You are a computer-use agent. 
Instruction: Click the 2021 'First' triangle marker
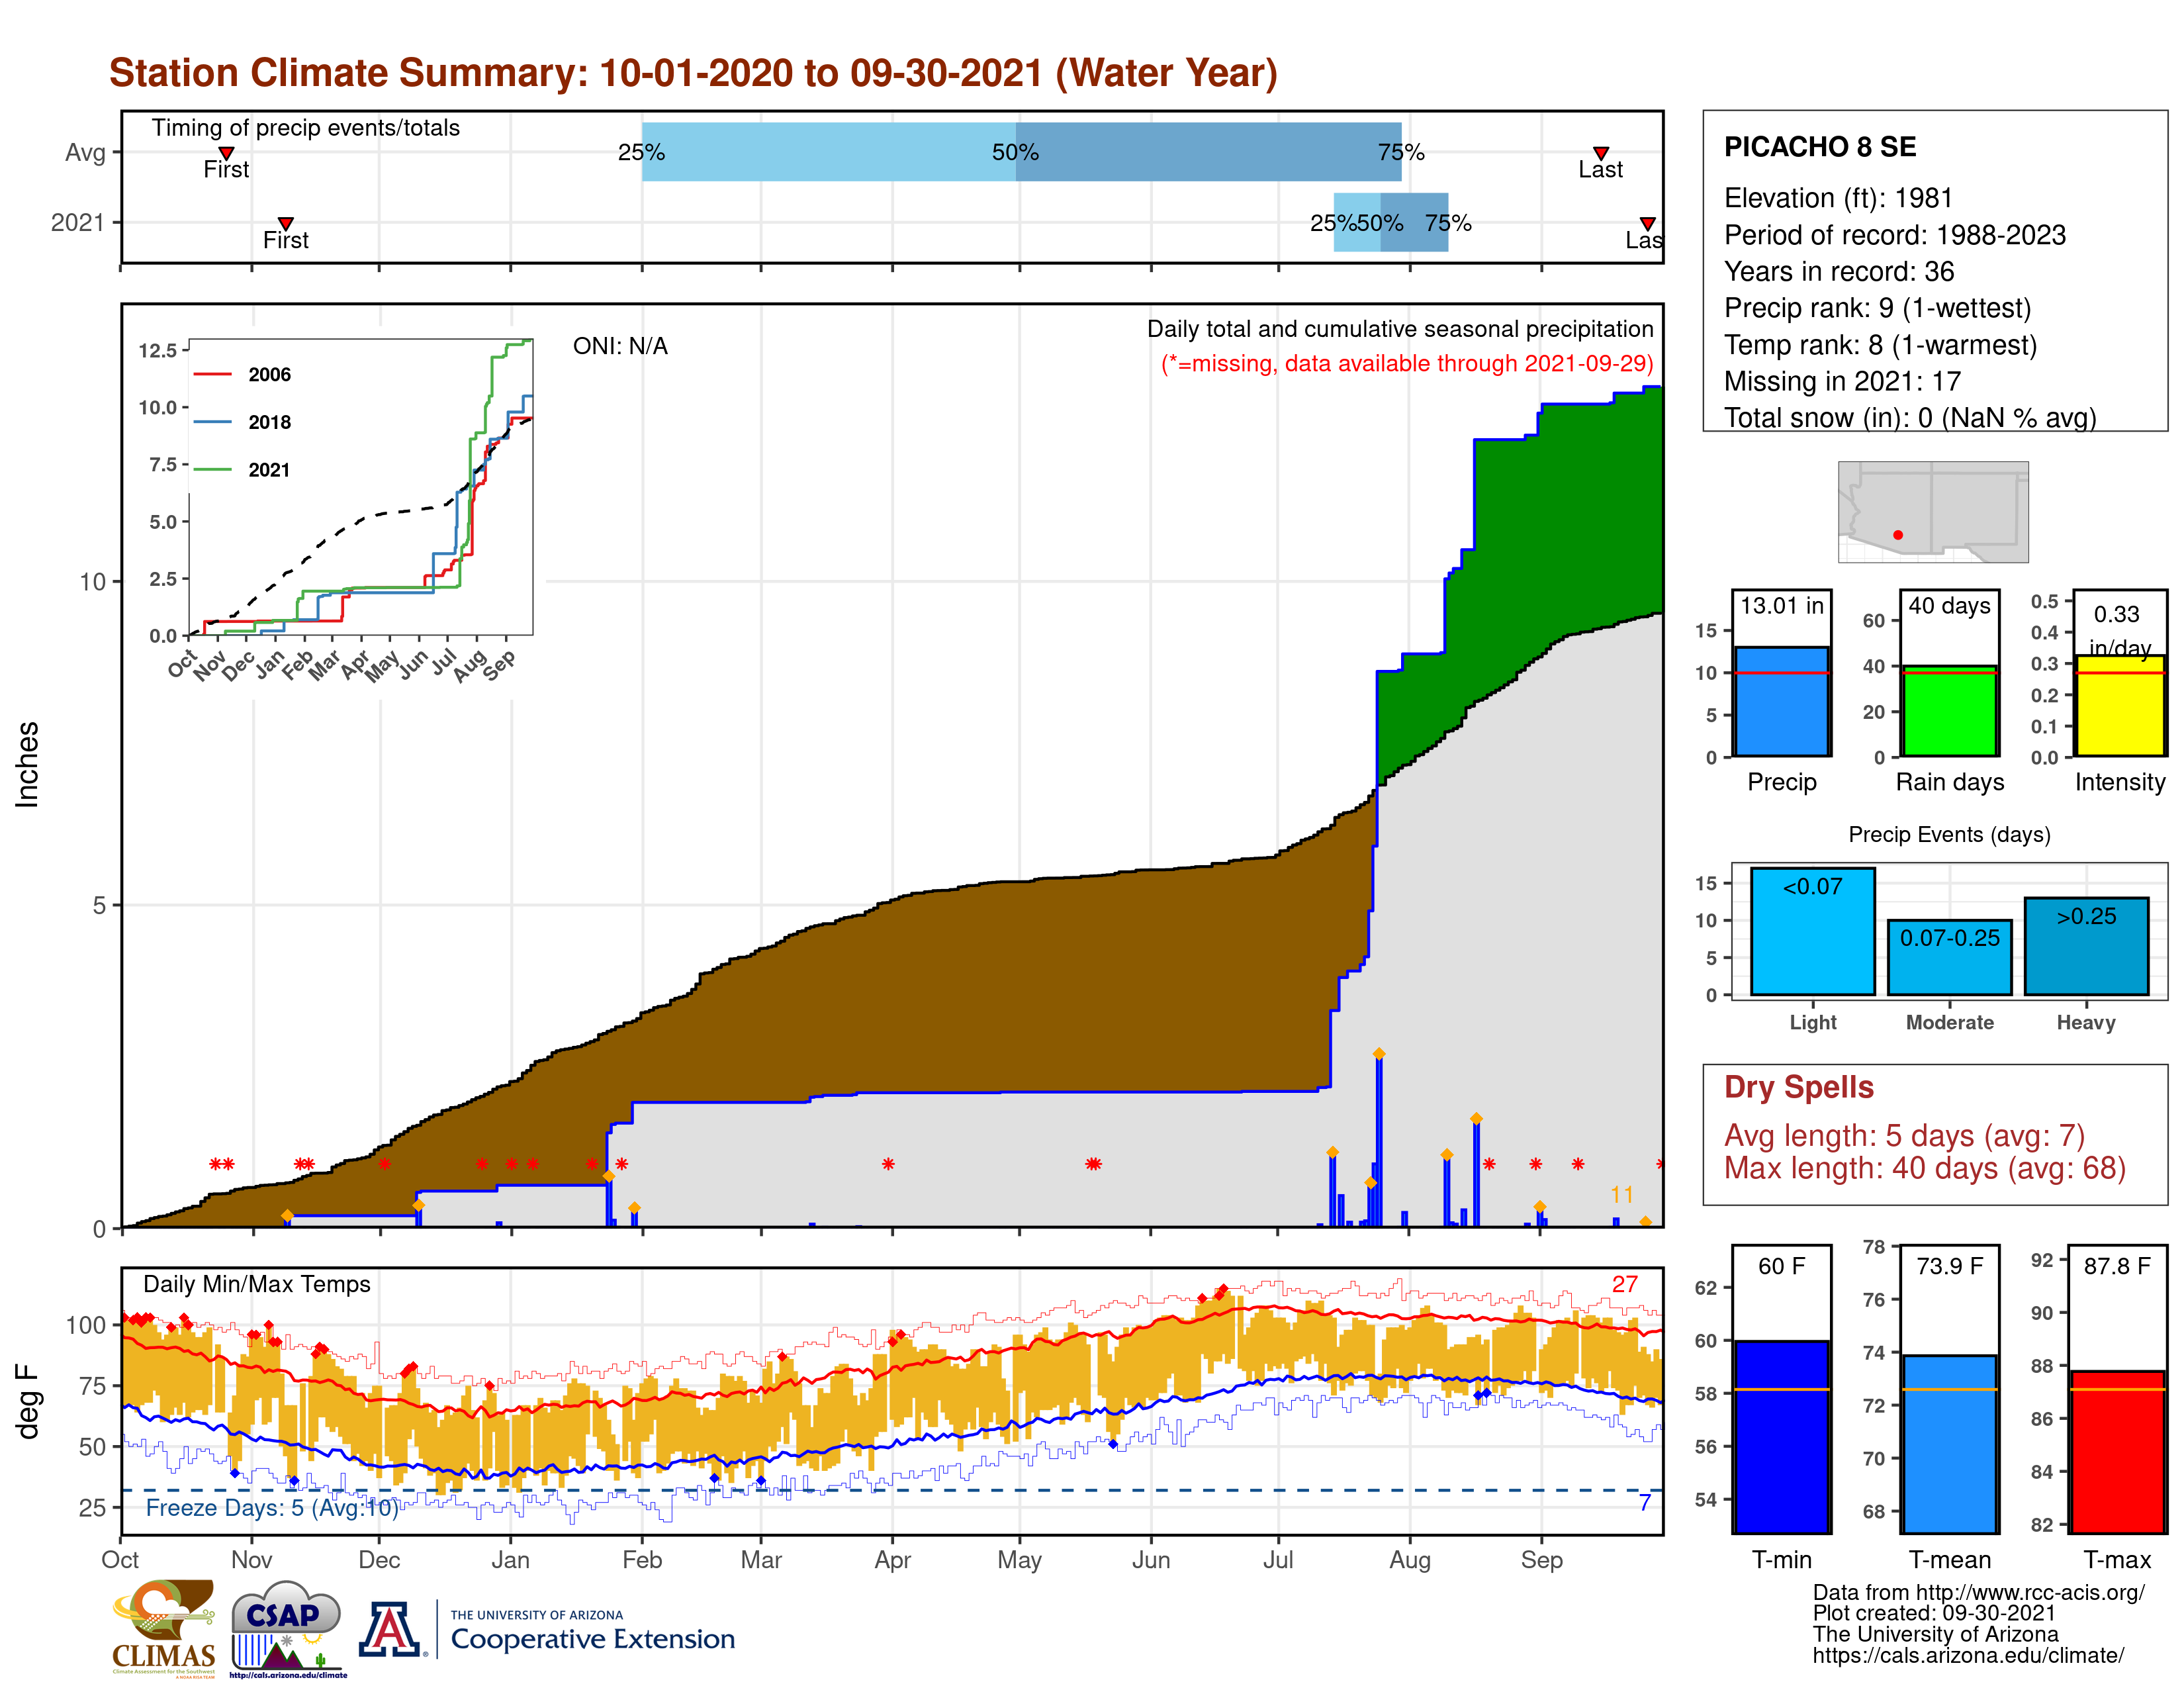pos(286,223)
